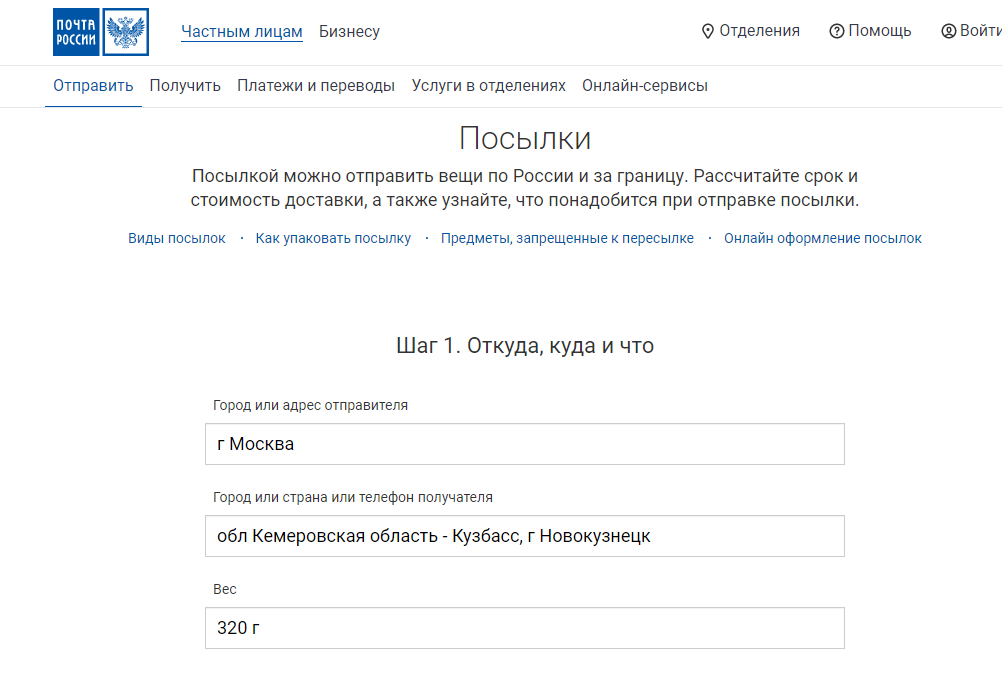Click the question mark help icon

click(x=837, y=31)
